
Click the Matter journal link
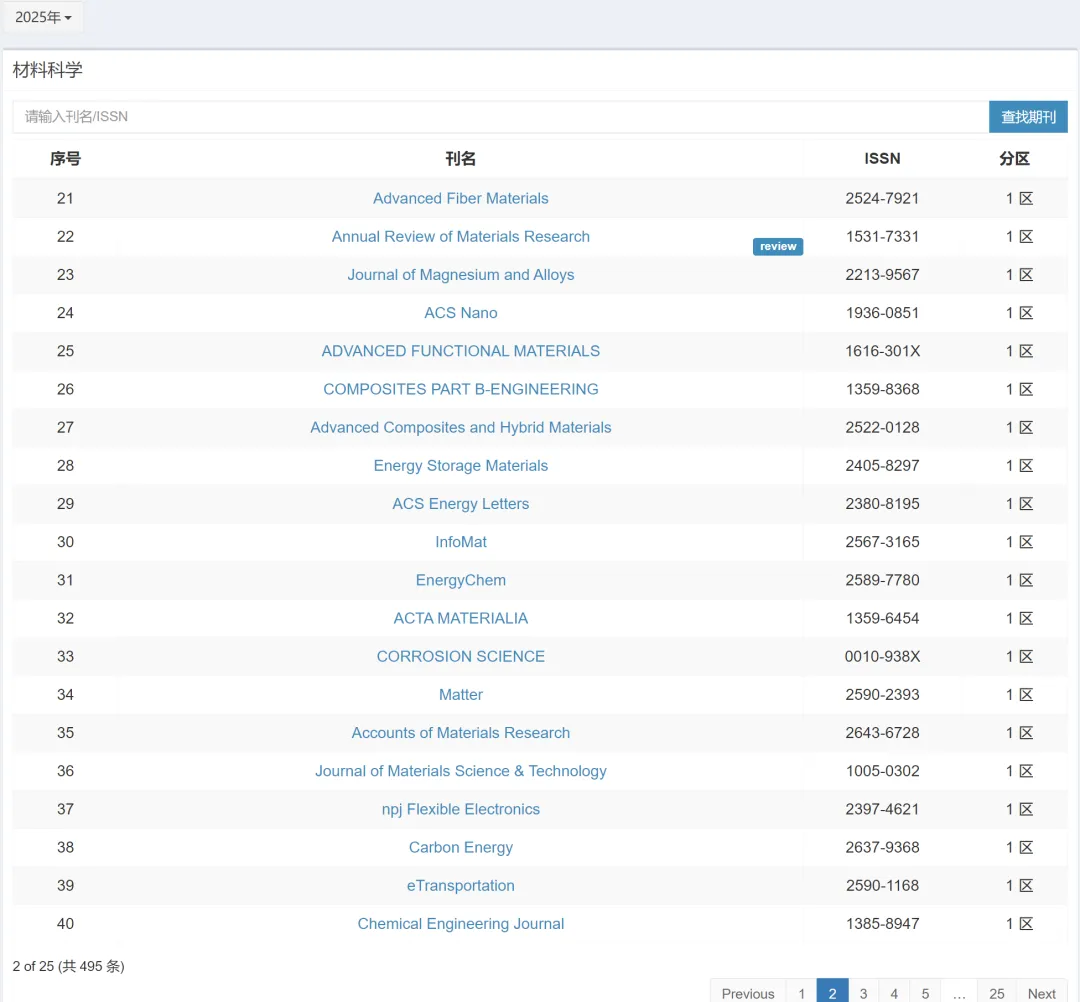[x=460, y=695]
